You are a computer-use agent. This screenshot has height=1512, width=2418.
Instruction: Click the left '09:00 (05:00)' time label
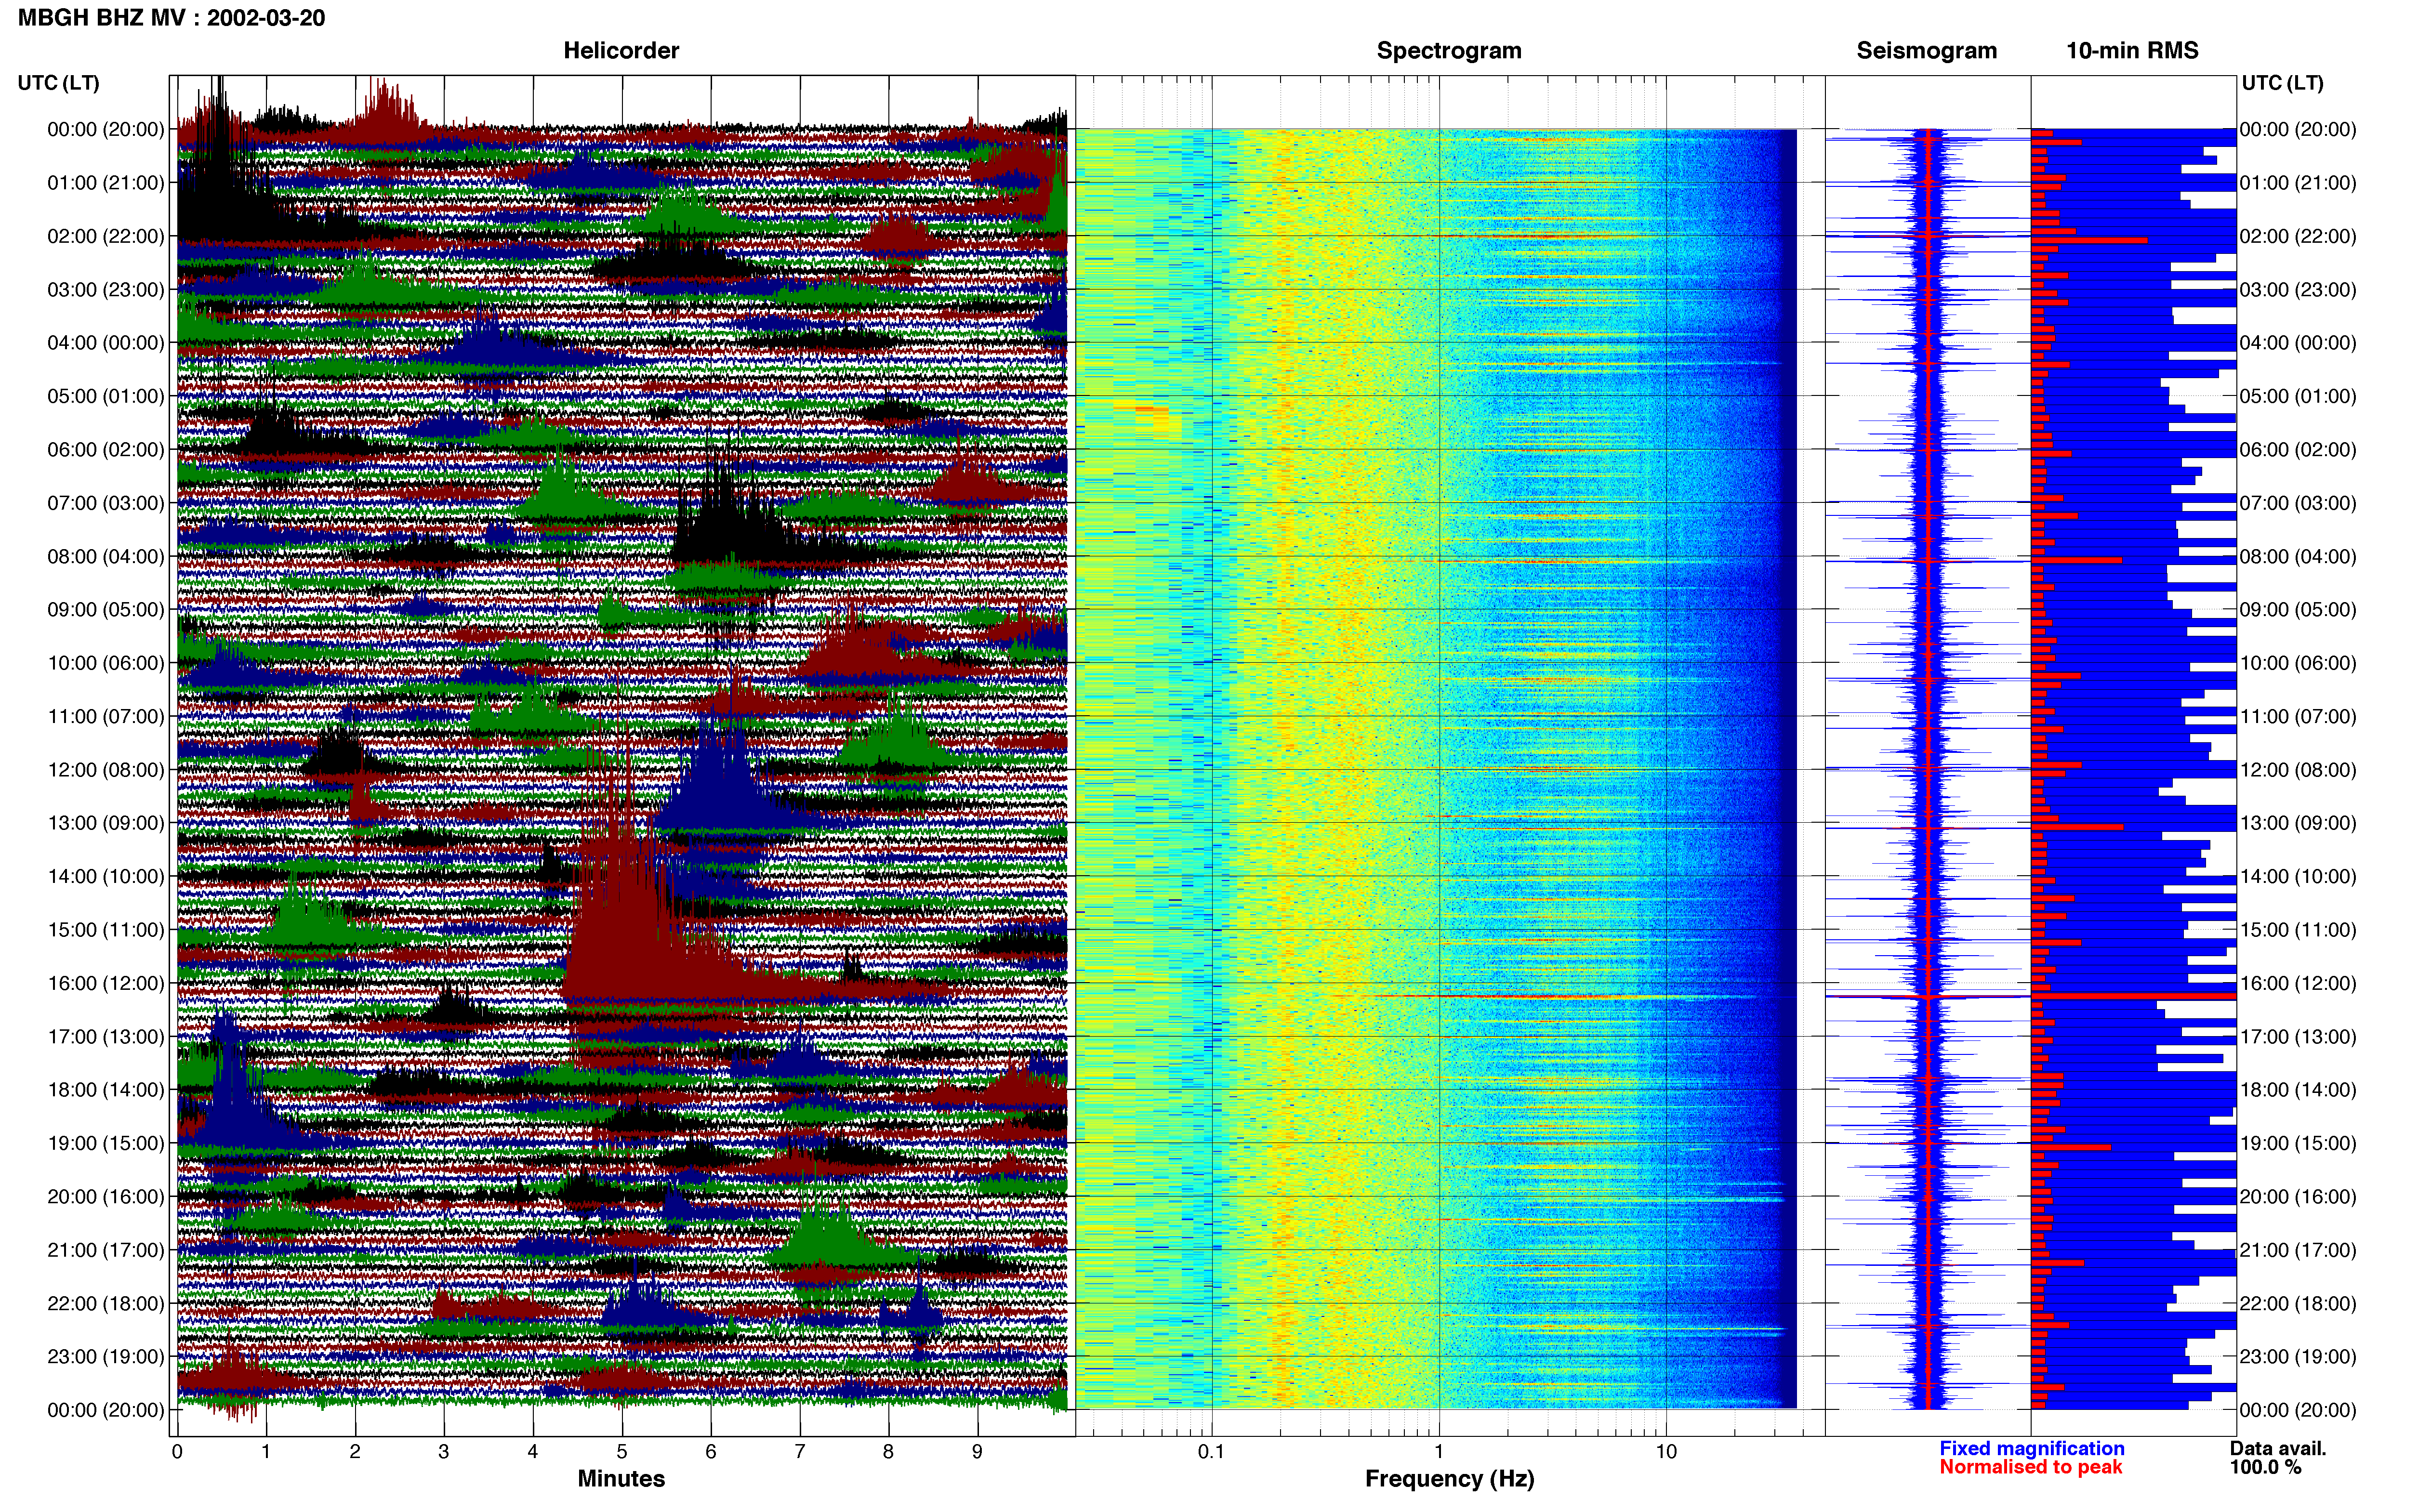click(x=106, y=610)
